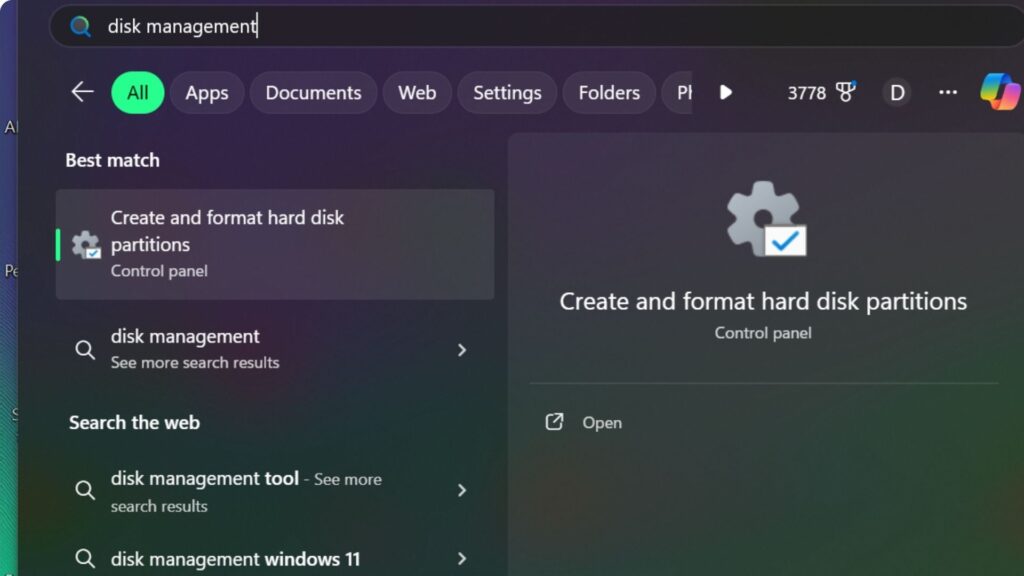1024x576 pixels.
Task: Switch to the Documents filter
Action: (x=313, y=92)
